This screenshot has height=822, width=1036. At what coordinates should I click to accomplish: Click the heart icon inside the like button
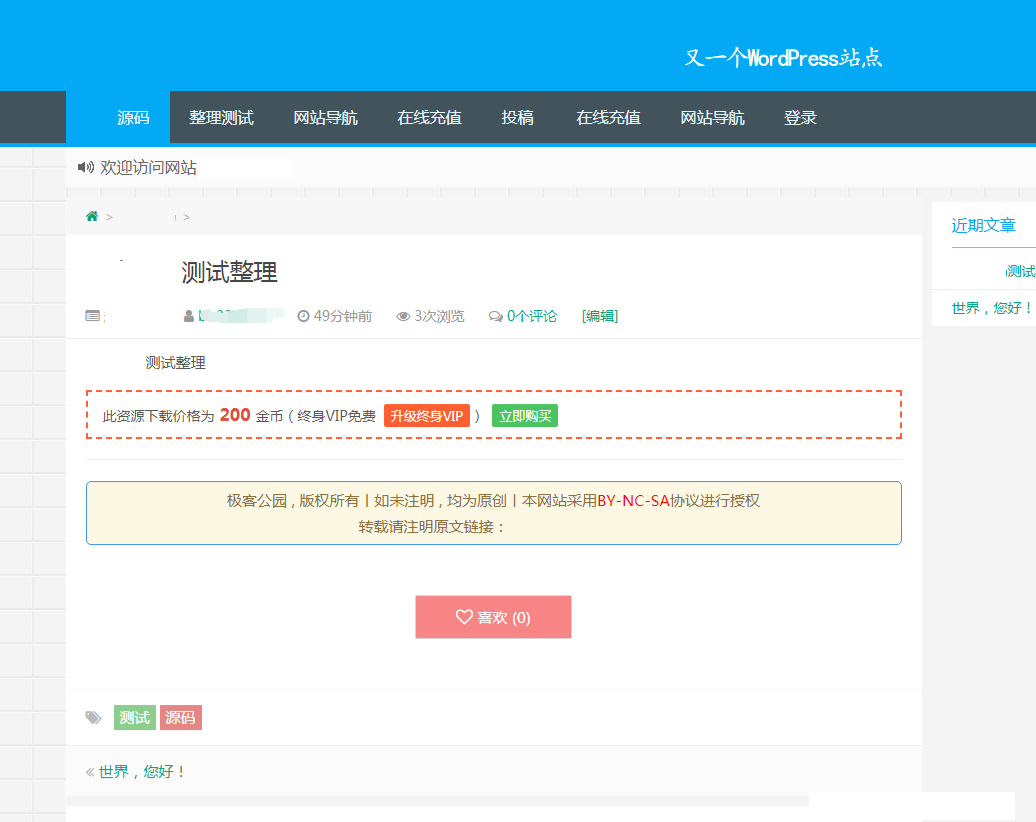point(463,617)
